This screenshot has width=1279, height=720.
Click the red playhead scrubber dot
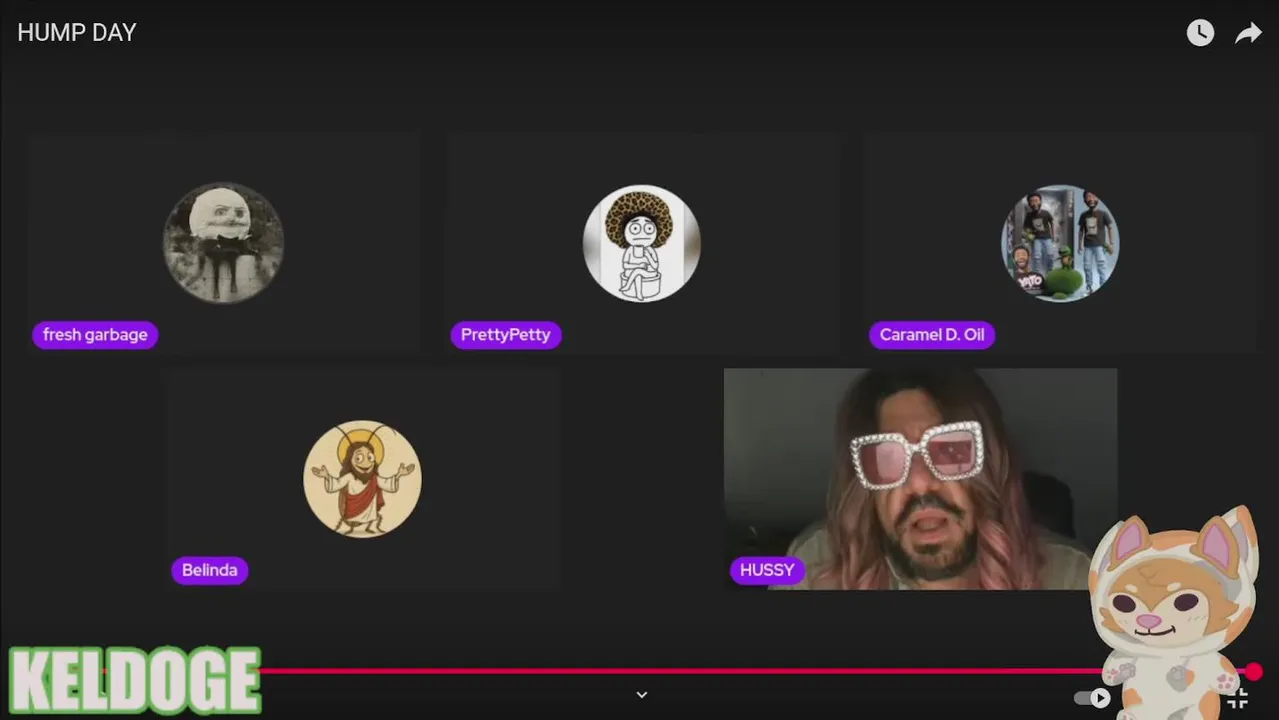[1254, 672]
